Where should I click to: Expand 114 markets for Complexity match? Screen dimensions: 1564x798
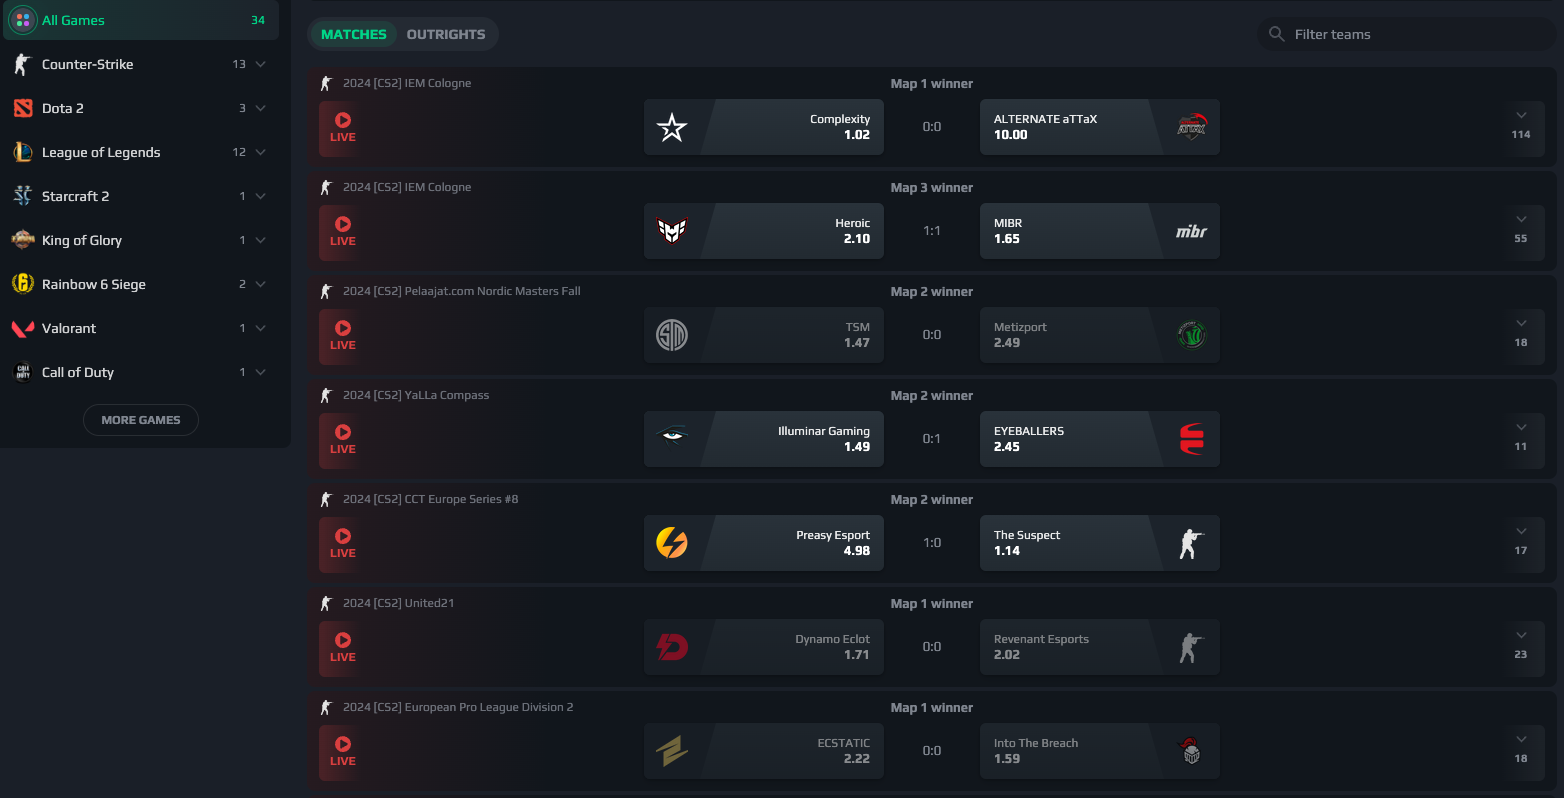click(1521, 126)
